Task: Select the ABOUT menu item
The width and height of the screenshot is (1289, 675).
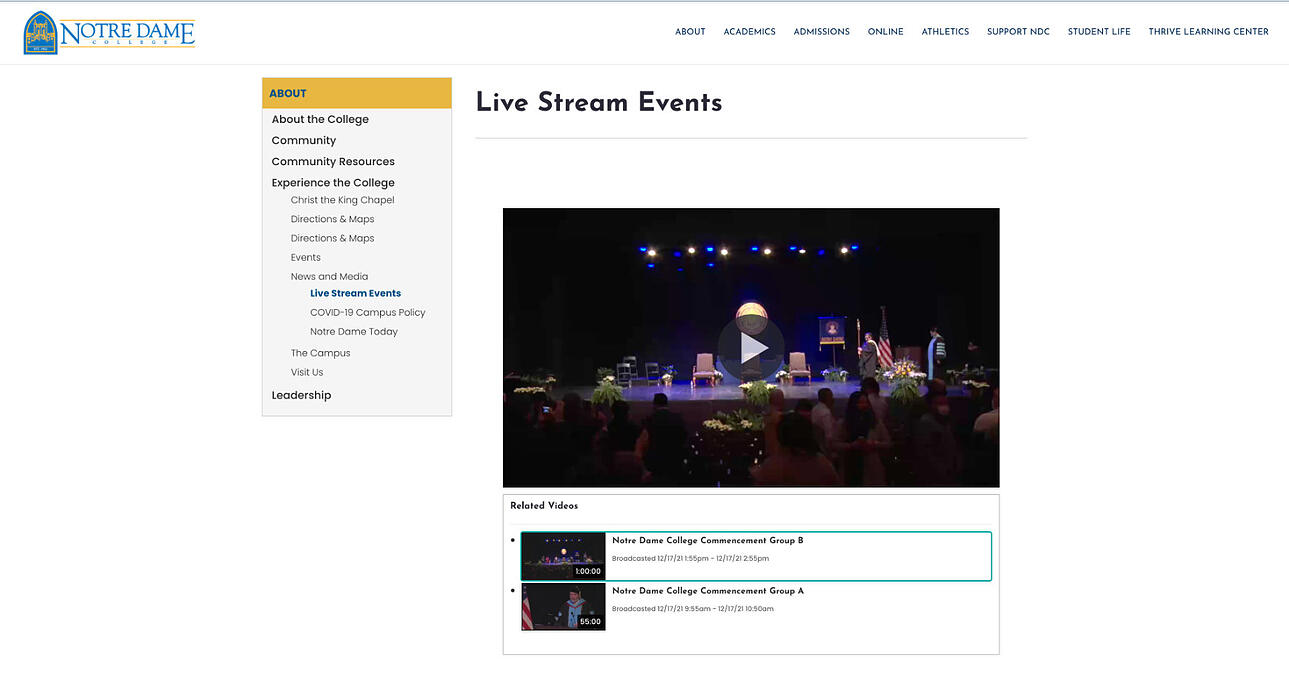Action: [690, 31]
